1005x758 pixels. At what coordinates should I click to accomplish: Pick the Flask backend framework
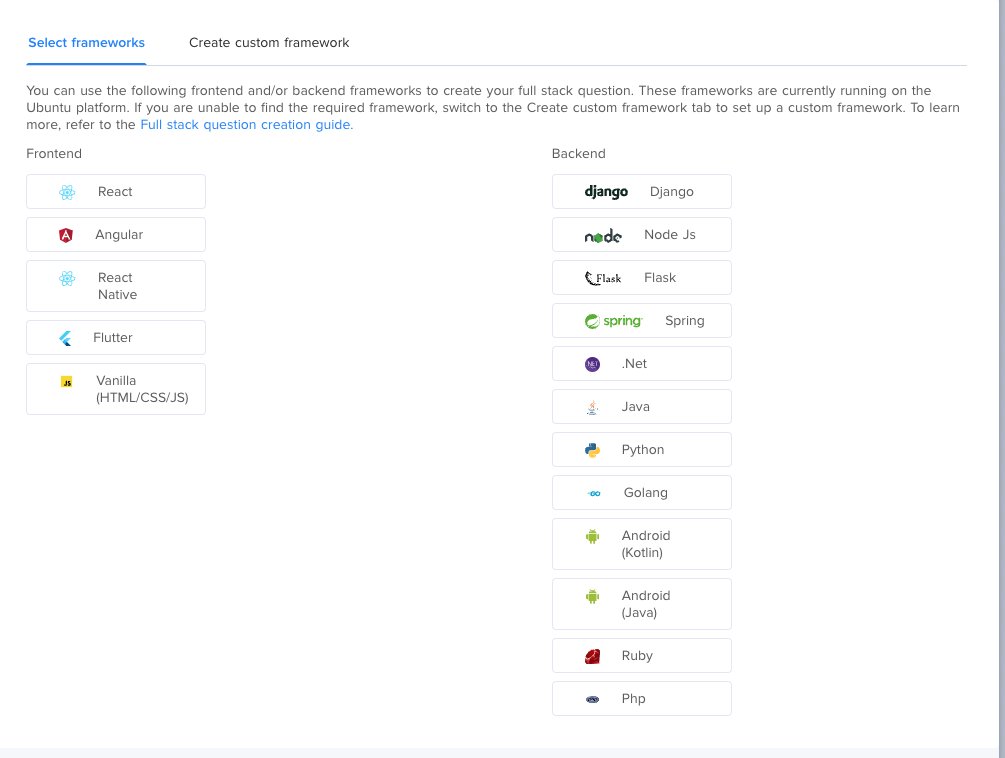coord(642,277)
